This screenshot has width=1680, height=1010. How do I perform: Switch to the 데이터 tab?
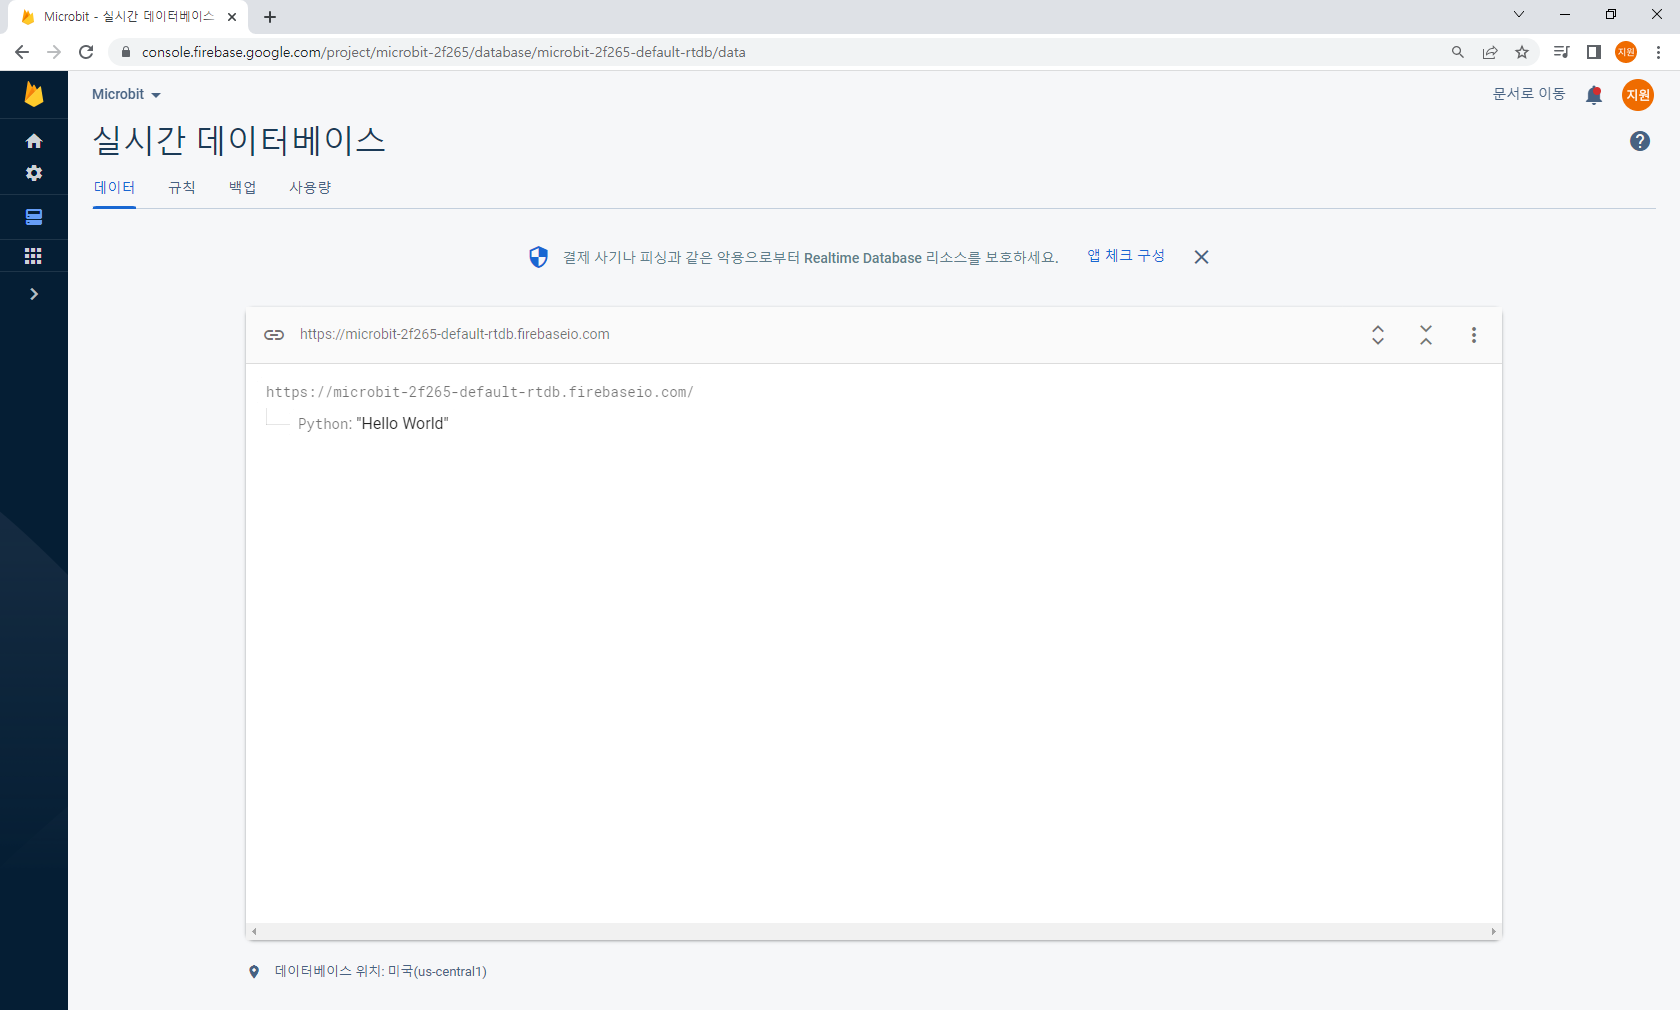click(114, 187)
